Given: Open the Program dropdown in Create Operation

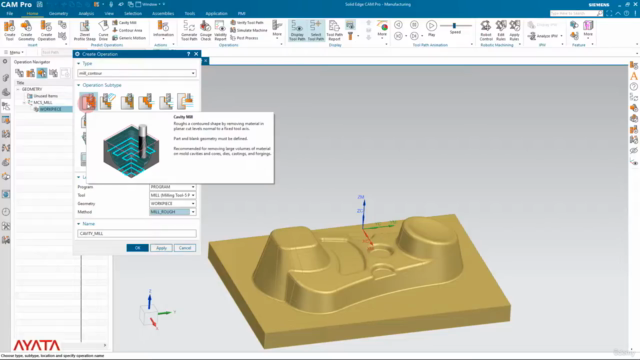Looking at the screenshot, I should click(x=173, y=187).
